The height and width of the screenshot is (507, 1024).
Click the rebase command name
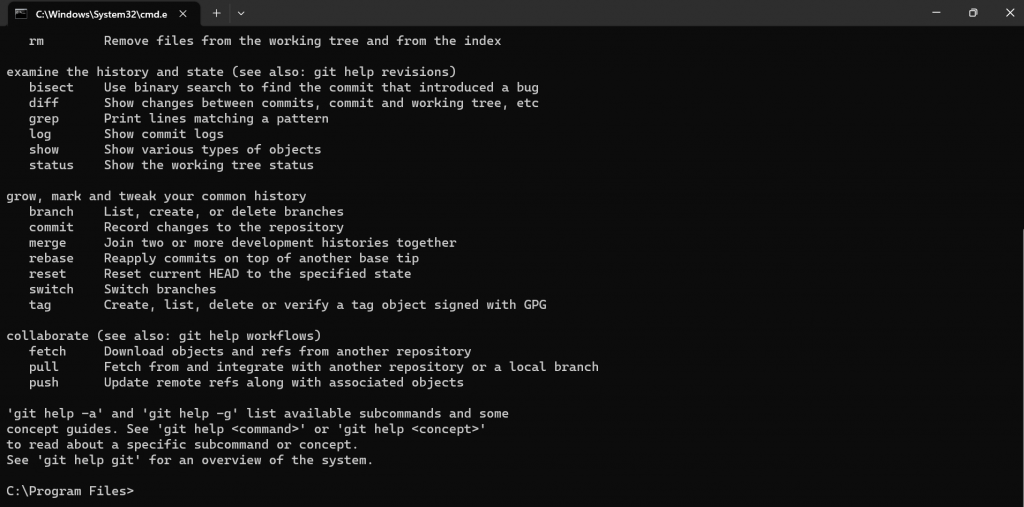tap(51, 258)
